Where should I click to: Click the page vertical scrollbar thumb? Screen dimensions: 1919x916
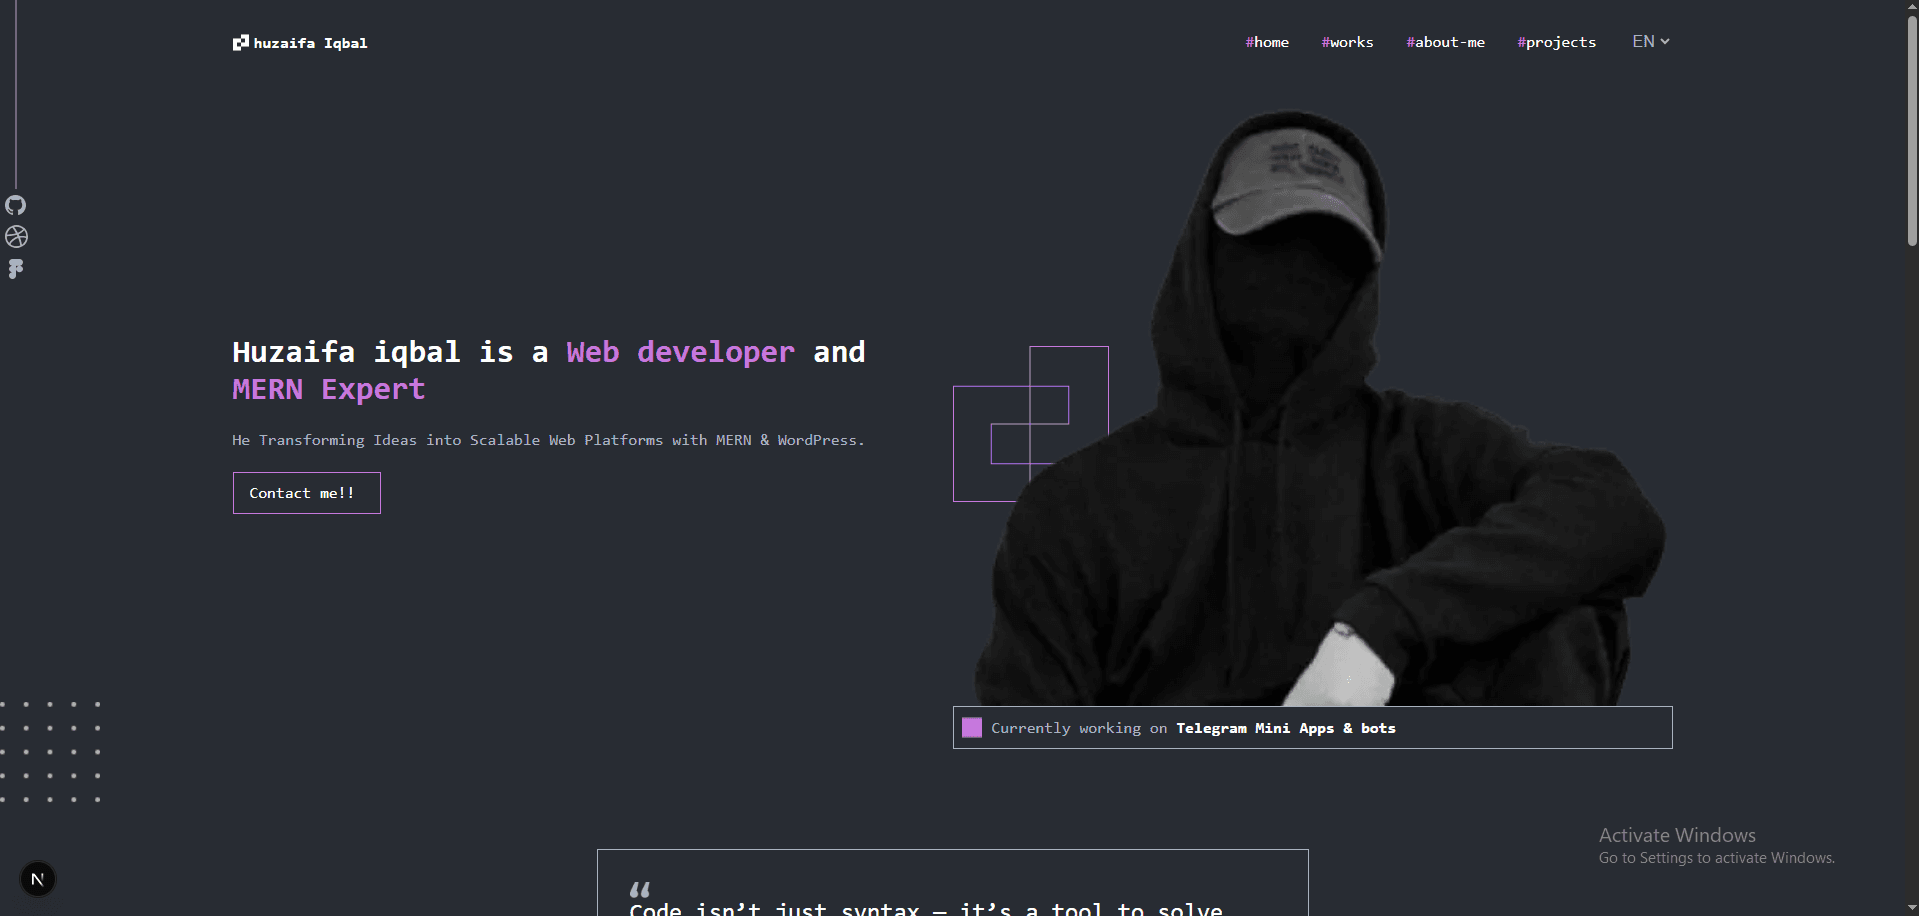click(1912, 130)
